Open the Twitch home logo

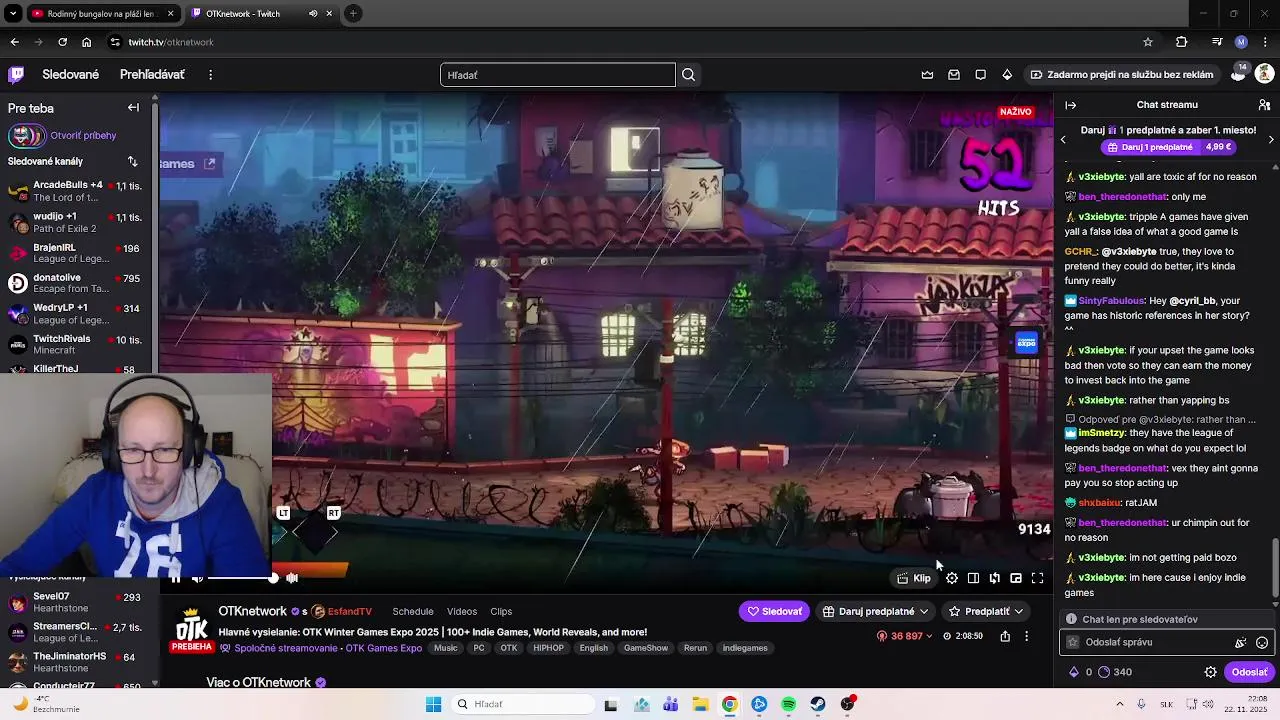pos(16,74)
